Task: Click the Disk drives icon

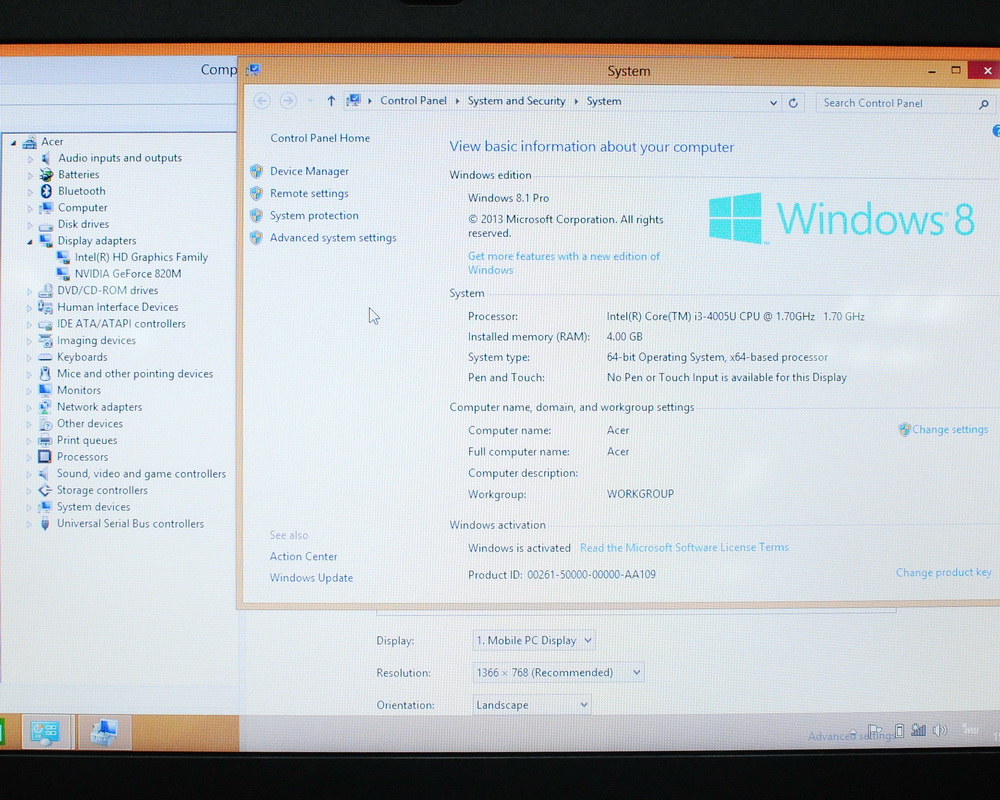Action: pyautogui.click(x=45, y=225)
